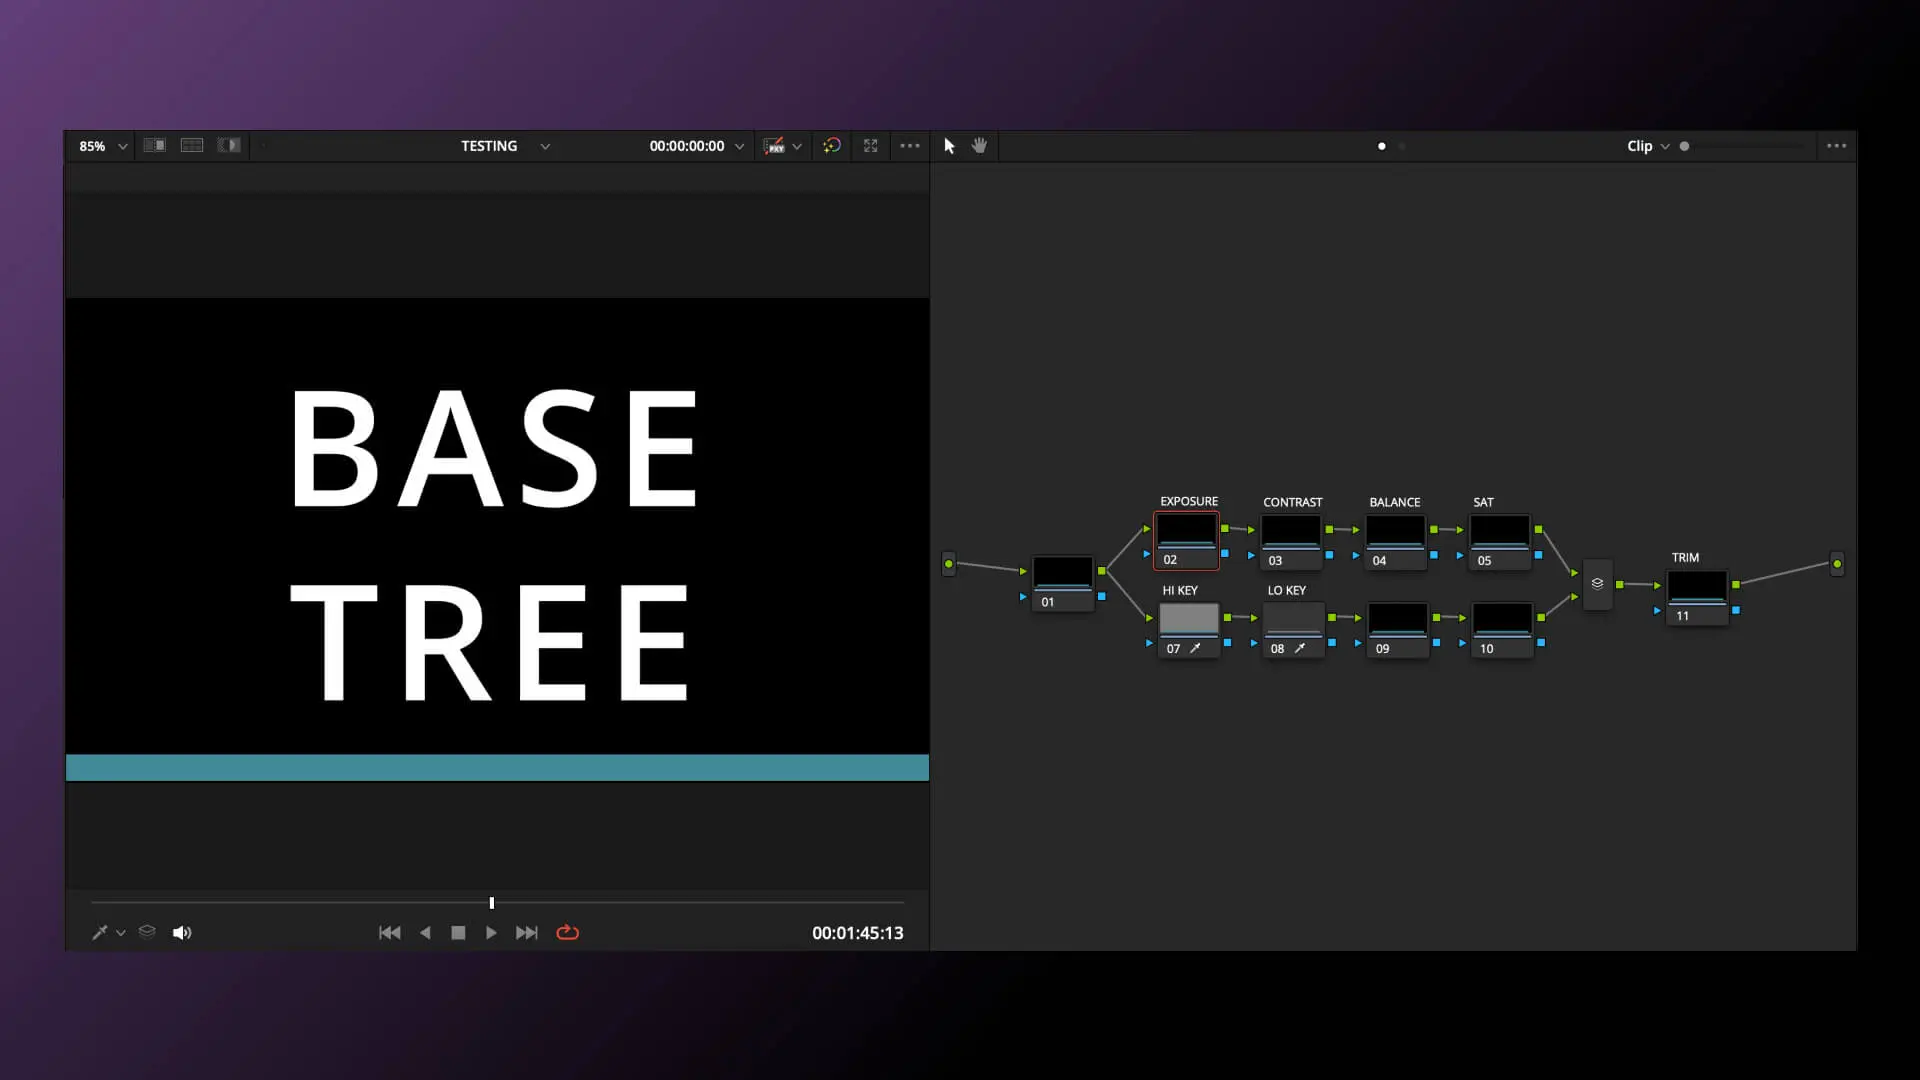Select the CONTRAST node 03

pyautogui.click(x=1291, y=542)
